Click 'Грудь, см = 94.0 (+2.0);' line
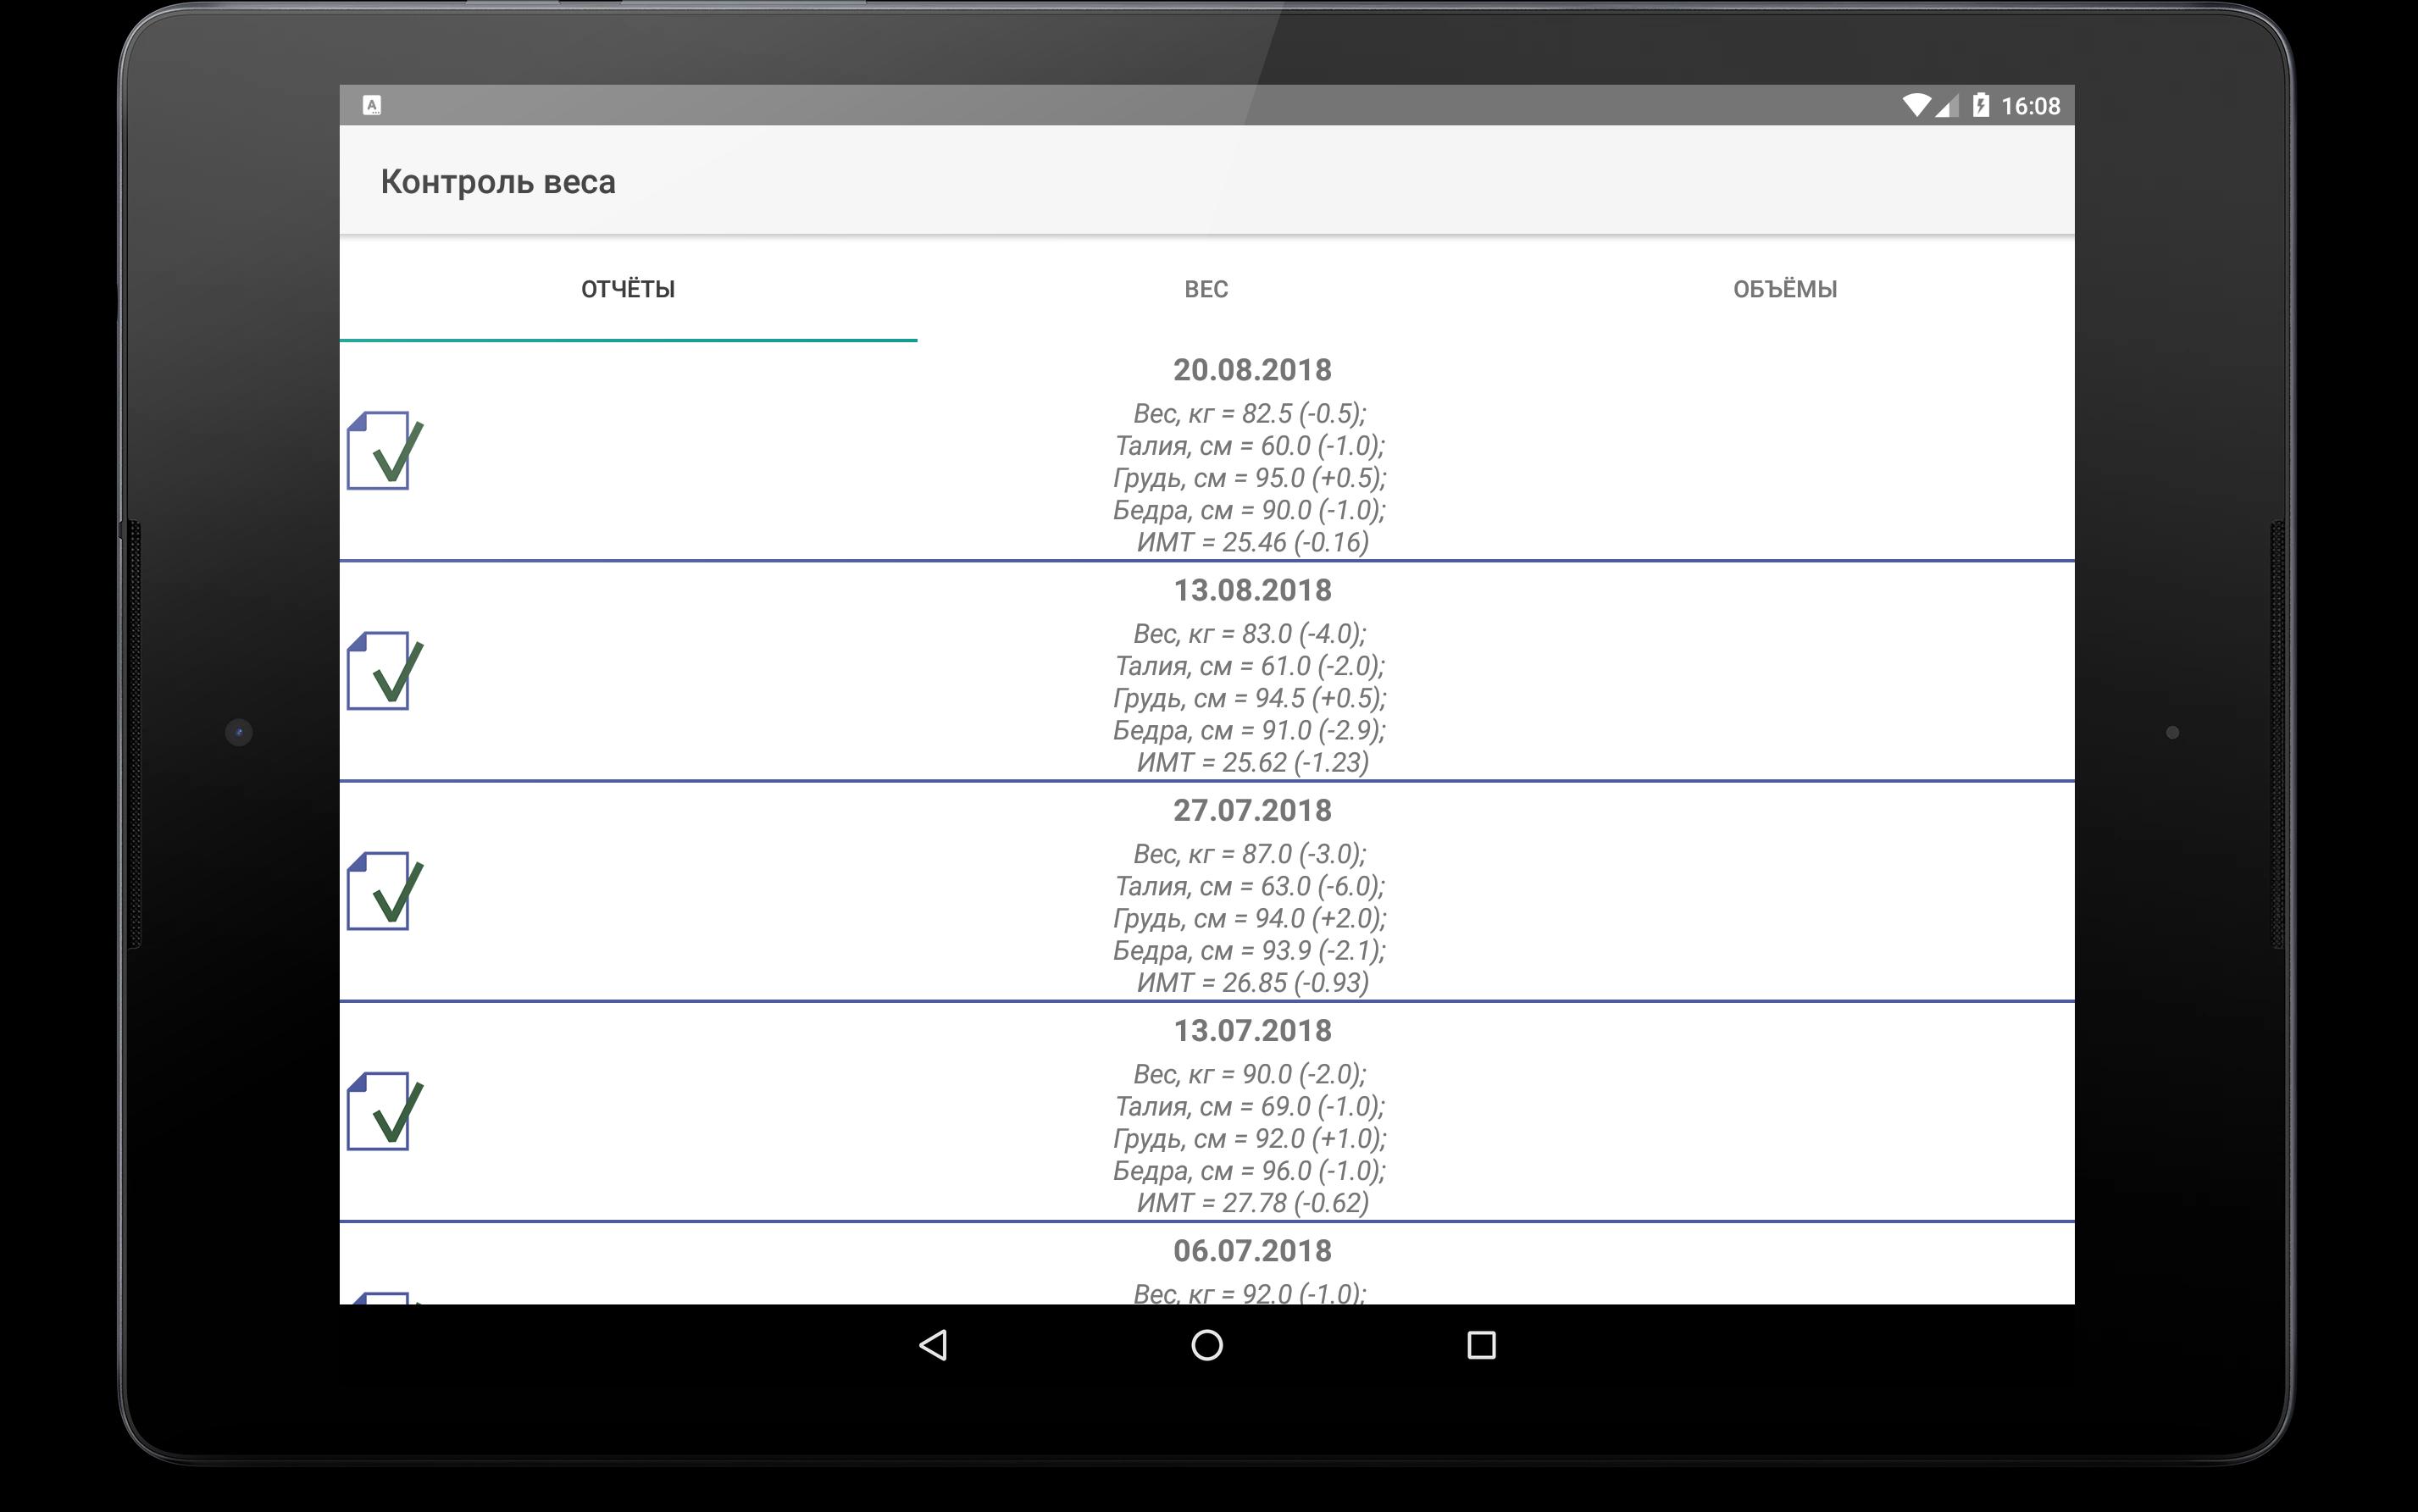Screen dimensions: 2418x1512 pos(1250,917)
